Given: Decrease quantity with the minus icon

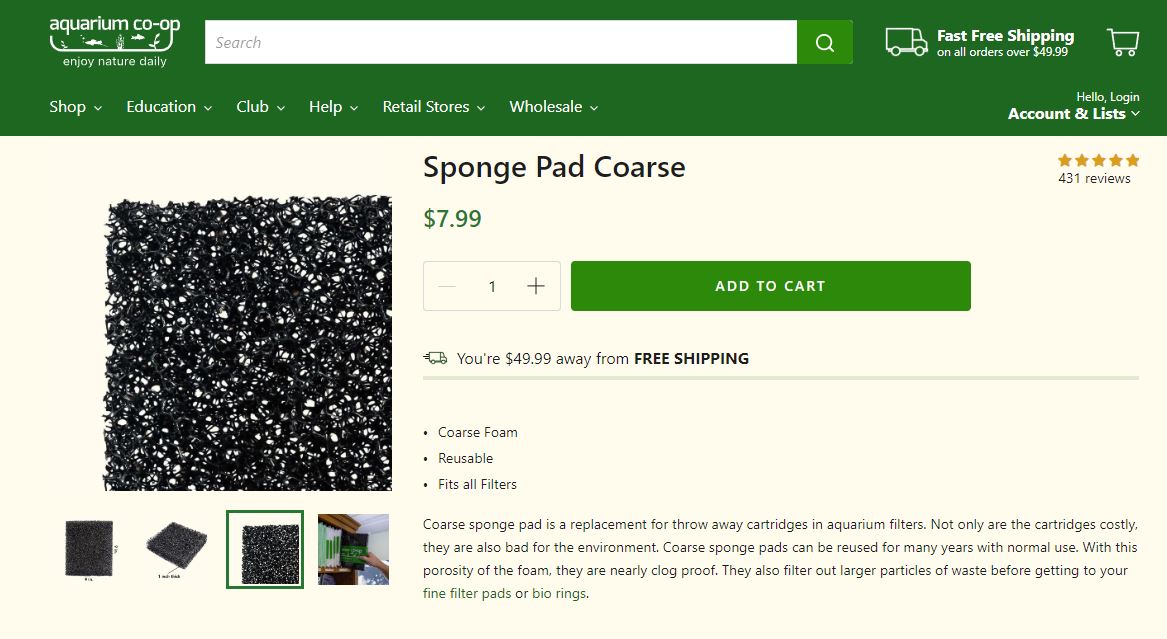Looking at the screenshot, I should [447, 286].
